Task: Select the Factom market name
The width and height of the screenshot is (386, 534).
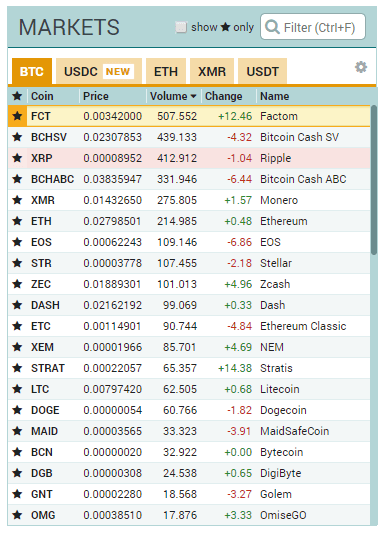Action: (279, 116)
